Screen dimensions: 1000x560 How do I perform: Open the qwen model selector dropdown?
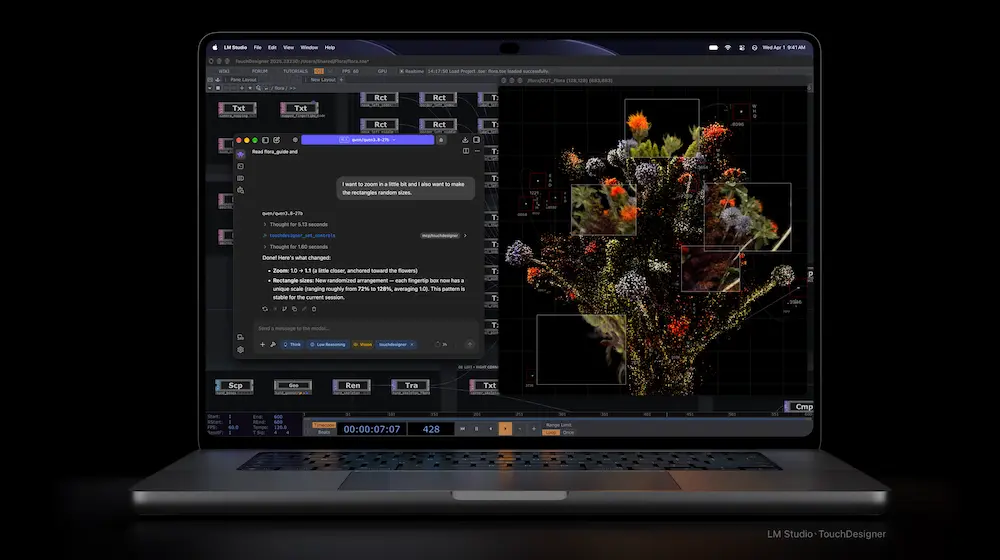tap(368, 140)
